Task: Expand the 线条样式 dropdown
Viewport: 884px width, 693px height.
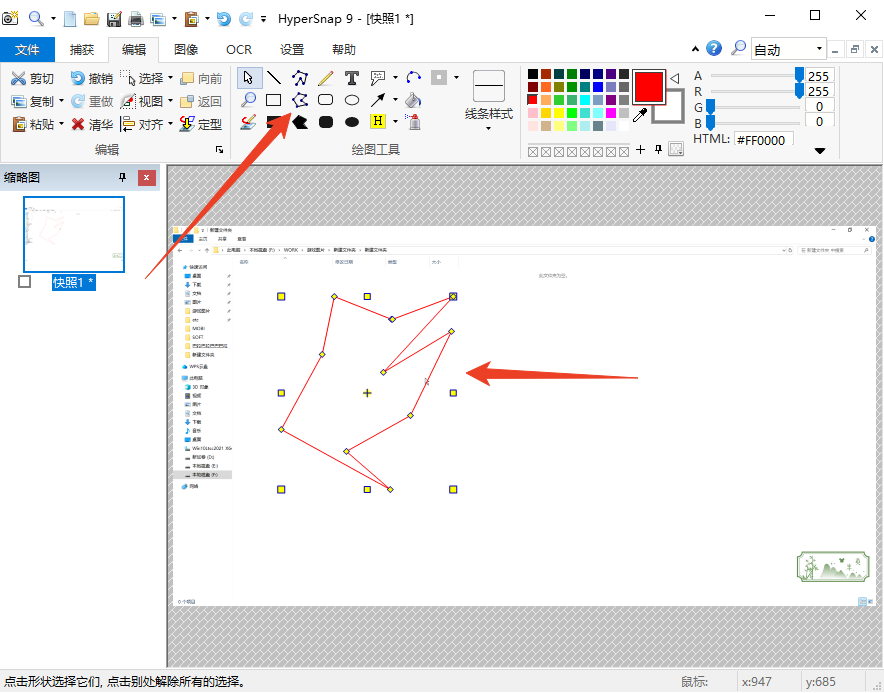Action: tap(488, 127)
